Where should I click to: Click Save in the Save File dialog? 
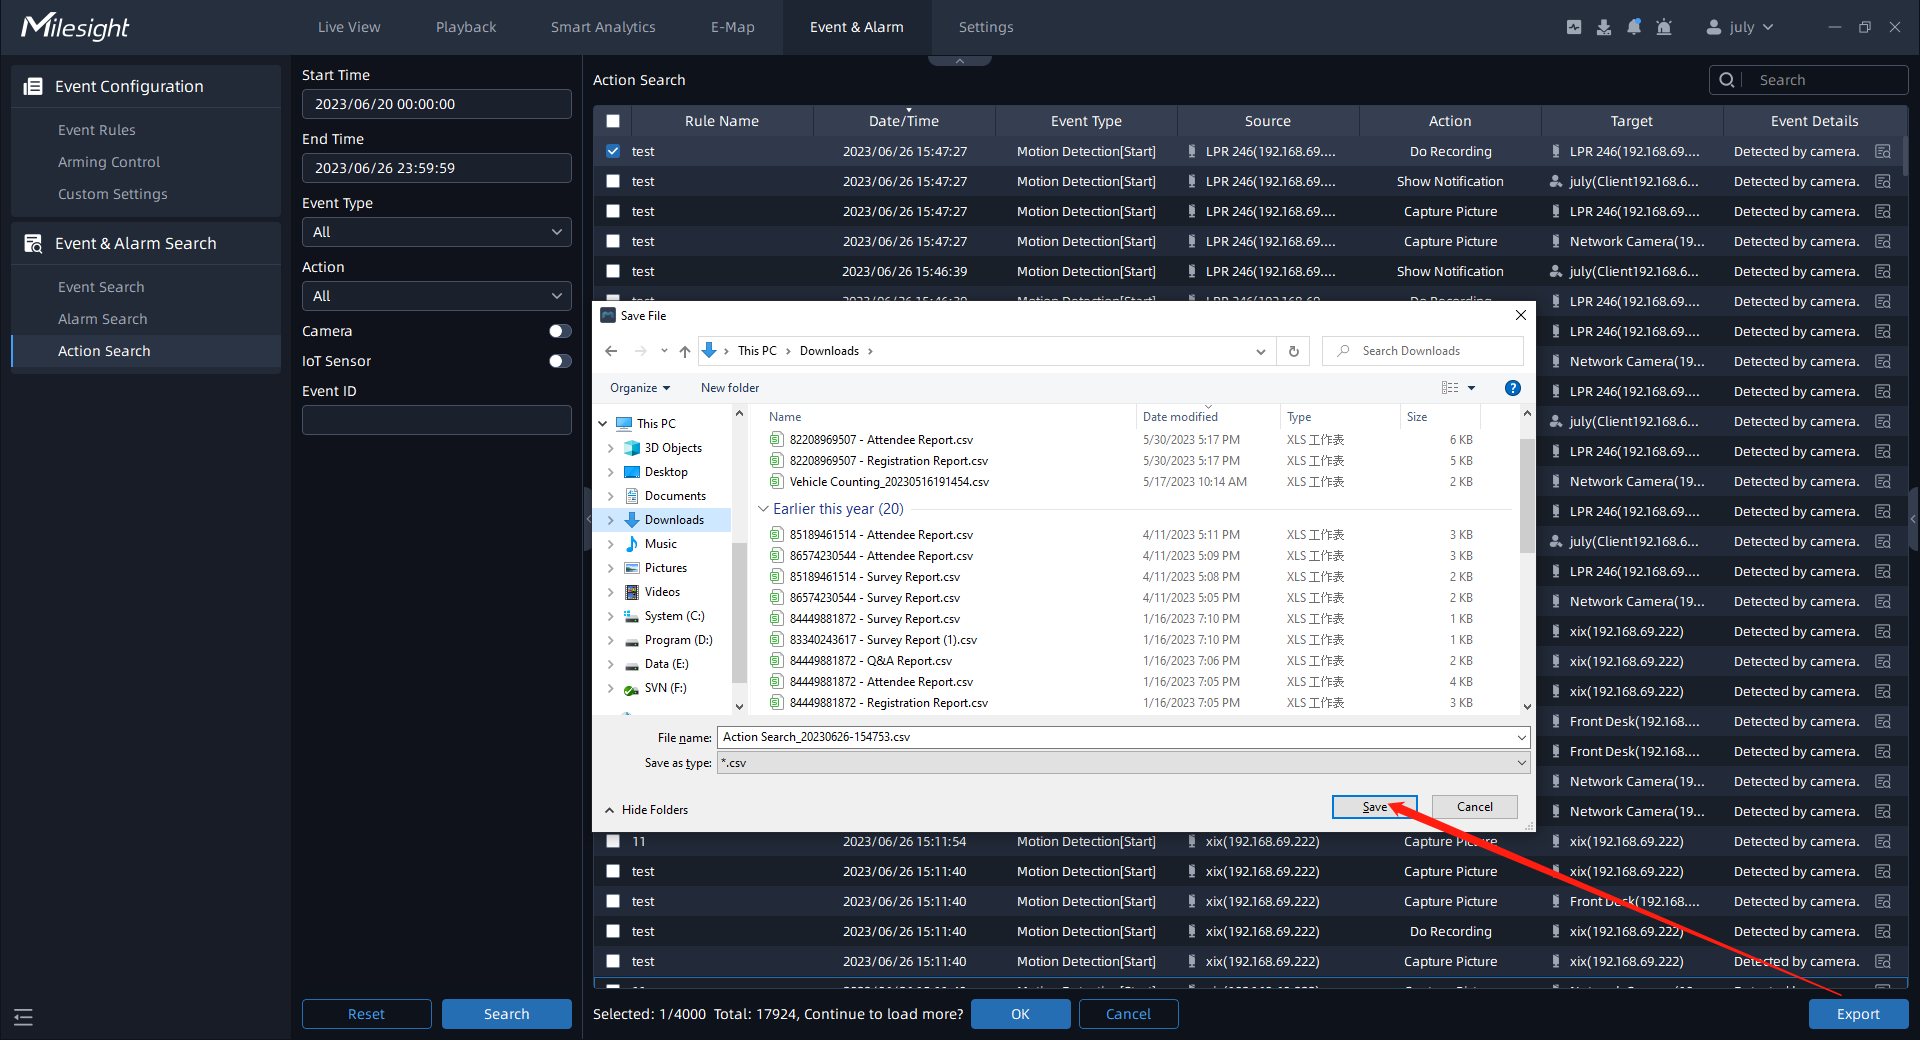coord(1375,807)
